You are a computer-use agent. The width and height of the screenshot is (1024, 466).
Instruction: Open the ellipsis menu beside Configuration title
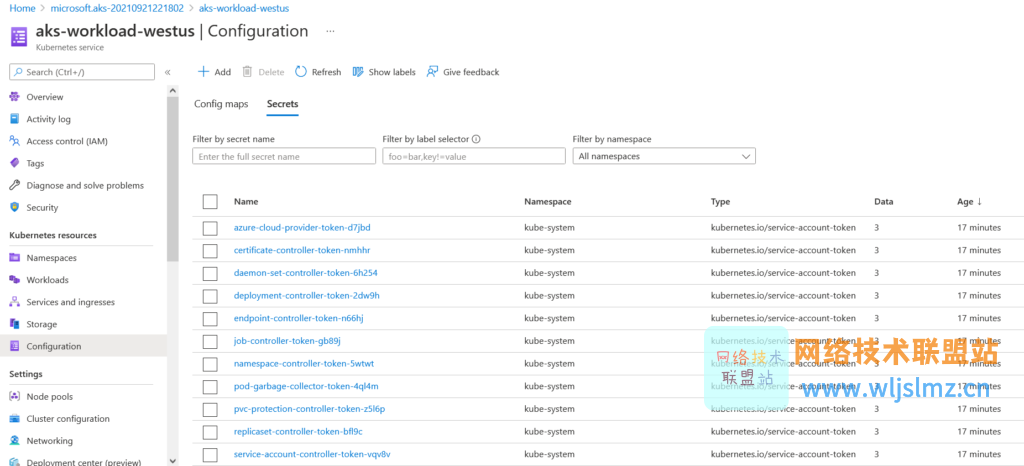(330, 31)
